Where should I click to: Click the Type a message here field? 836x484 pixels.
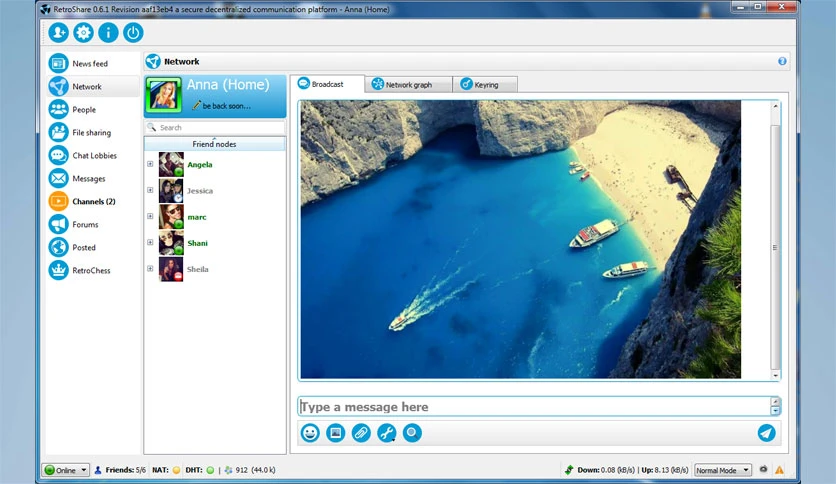534,407
